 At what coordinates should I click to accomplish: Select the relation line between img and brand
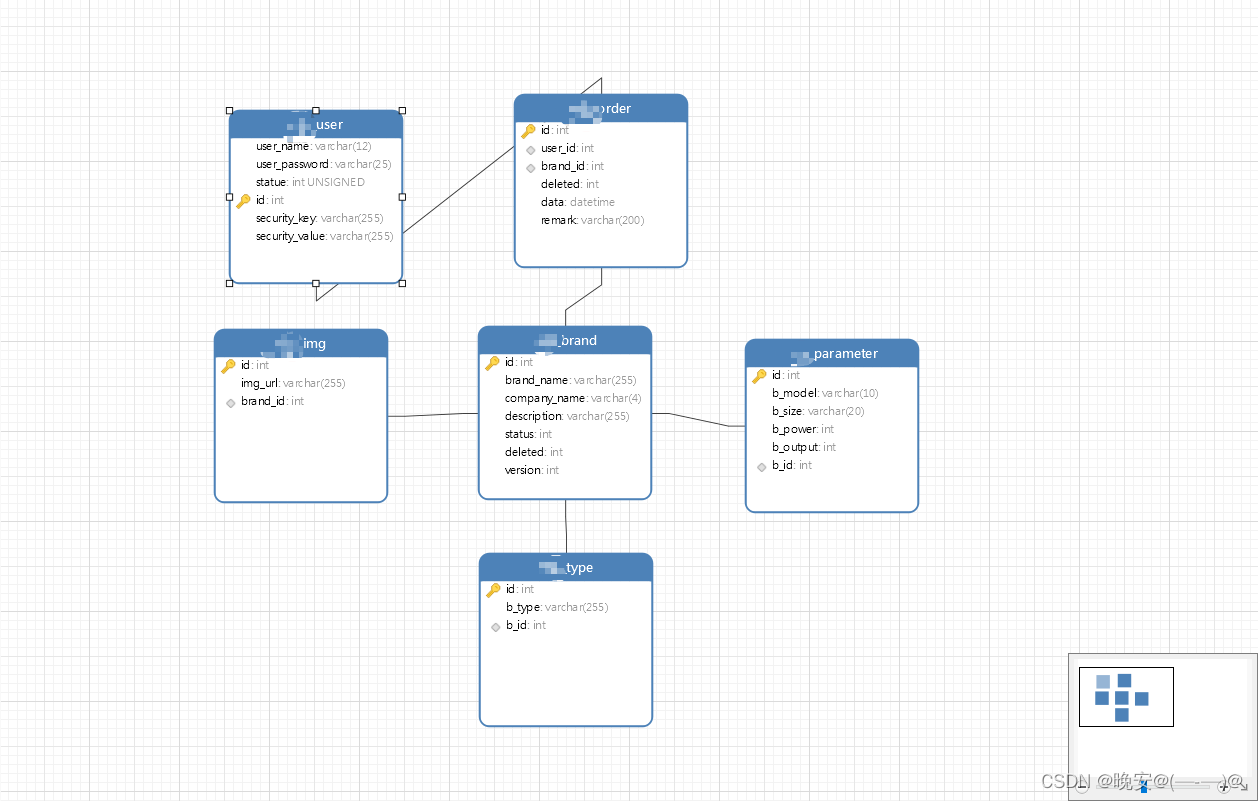coord(433,415)
